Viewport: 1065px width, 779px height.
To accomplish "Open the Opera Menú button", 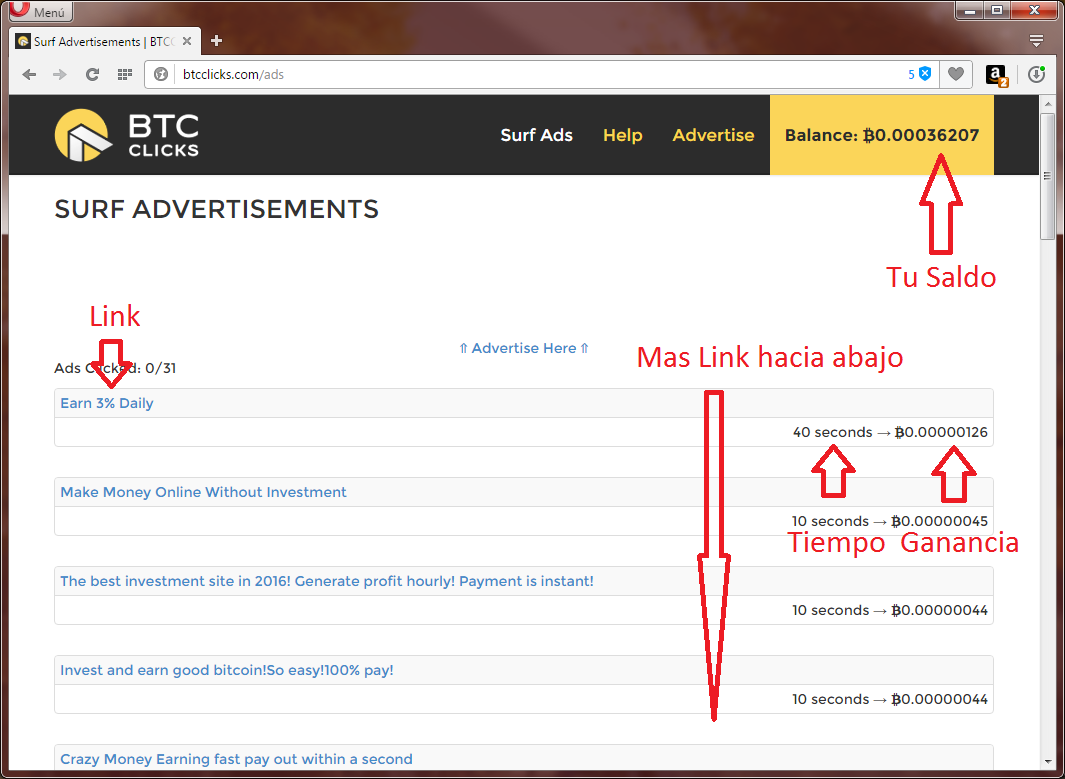I will (38, 12).
